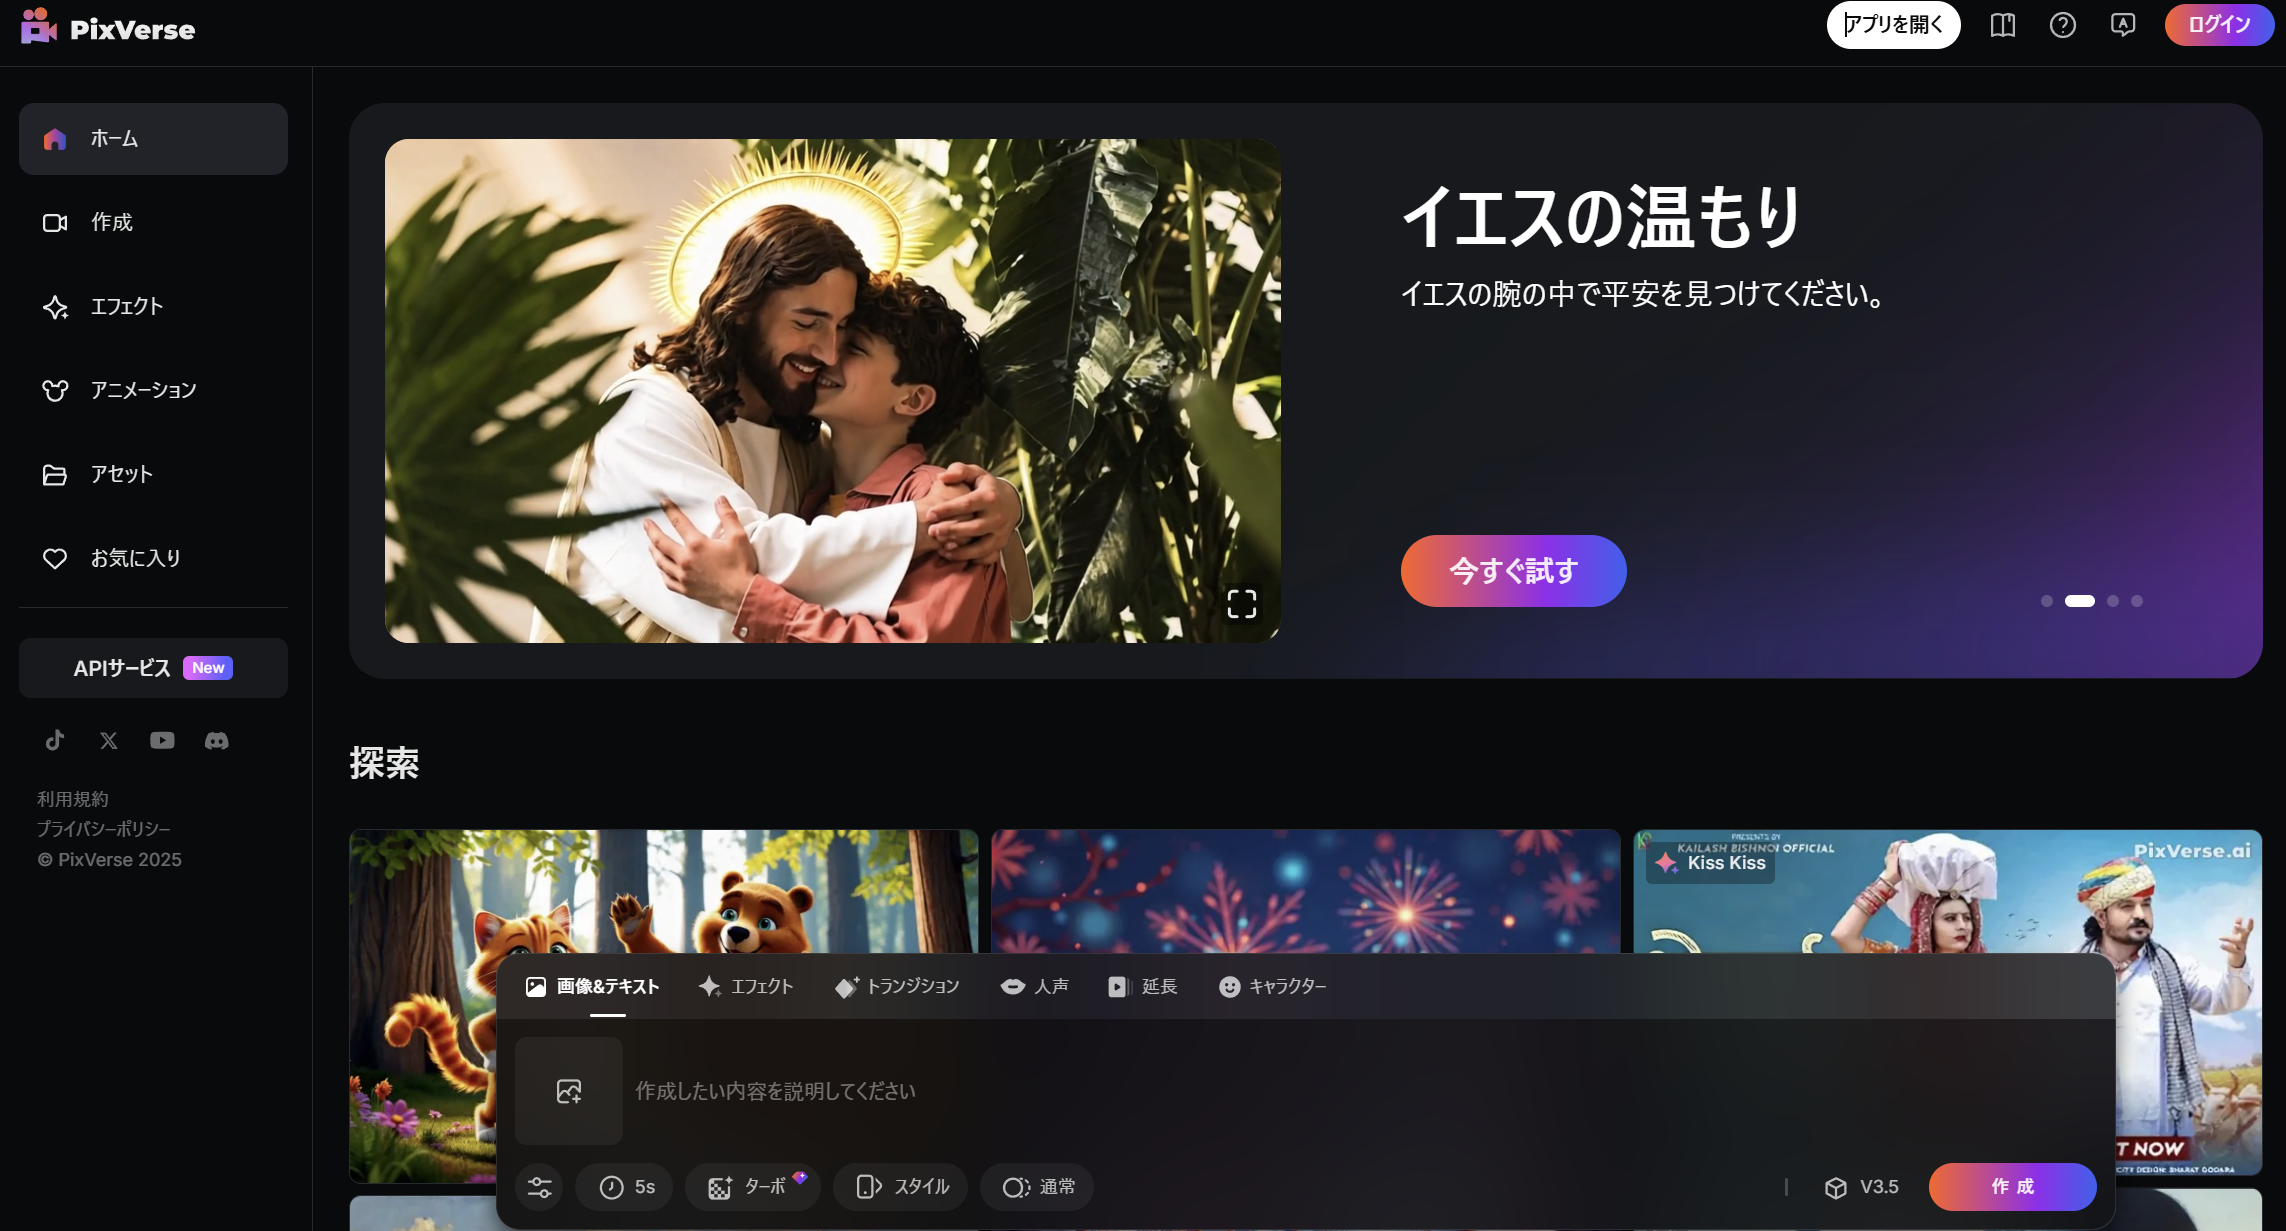Image resolution: width=2286 pixels, height=1231 pixels.
Task: Select the アニメーション sidebar icon
Action: 53,390
